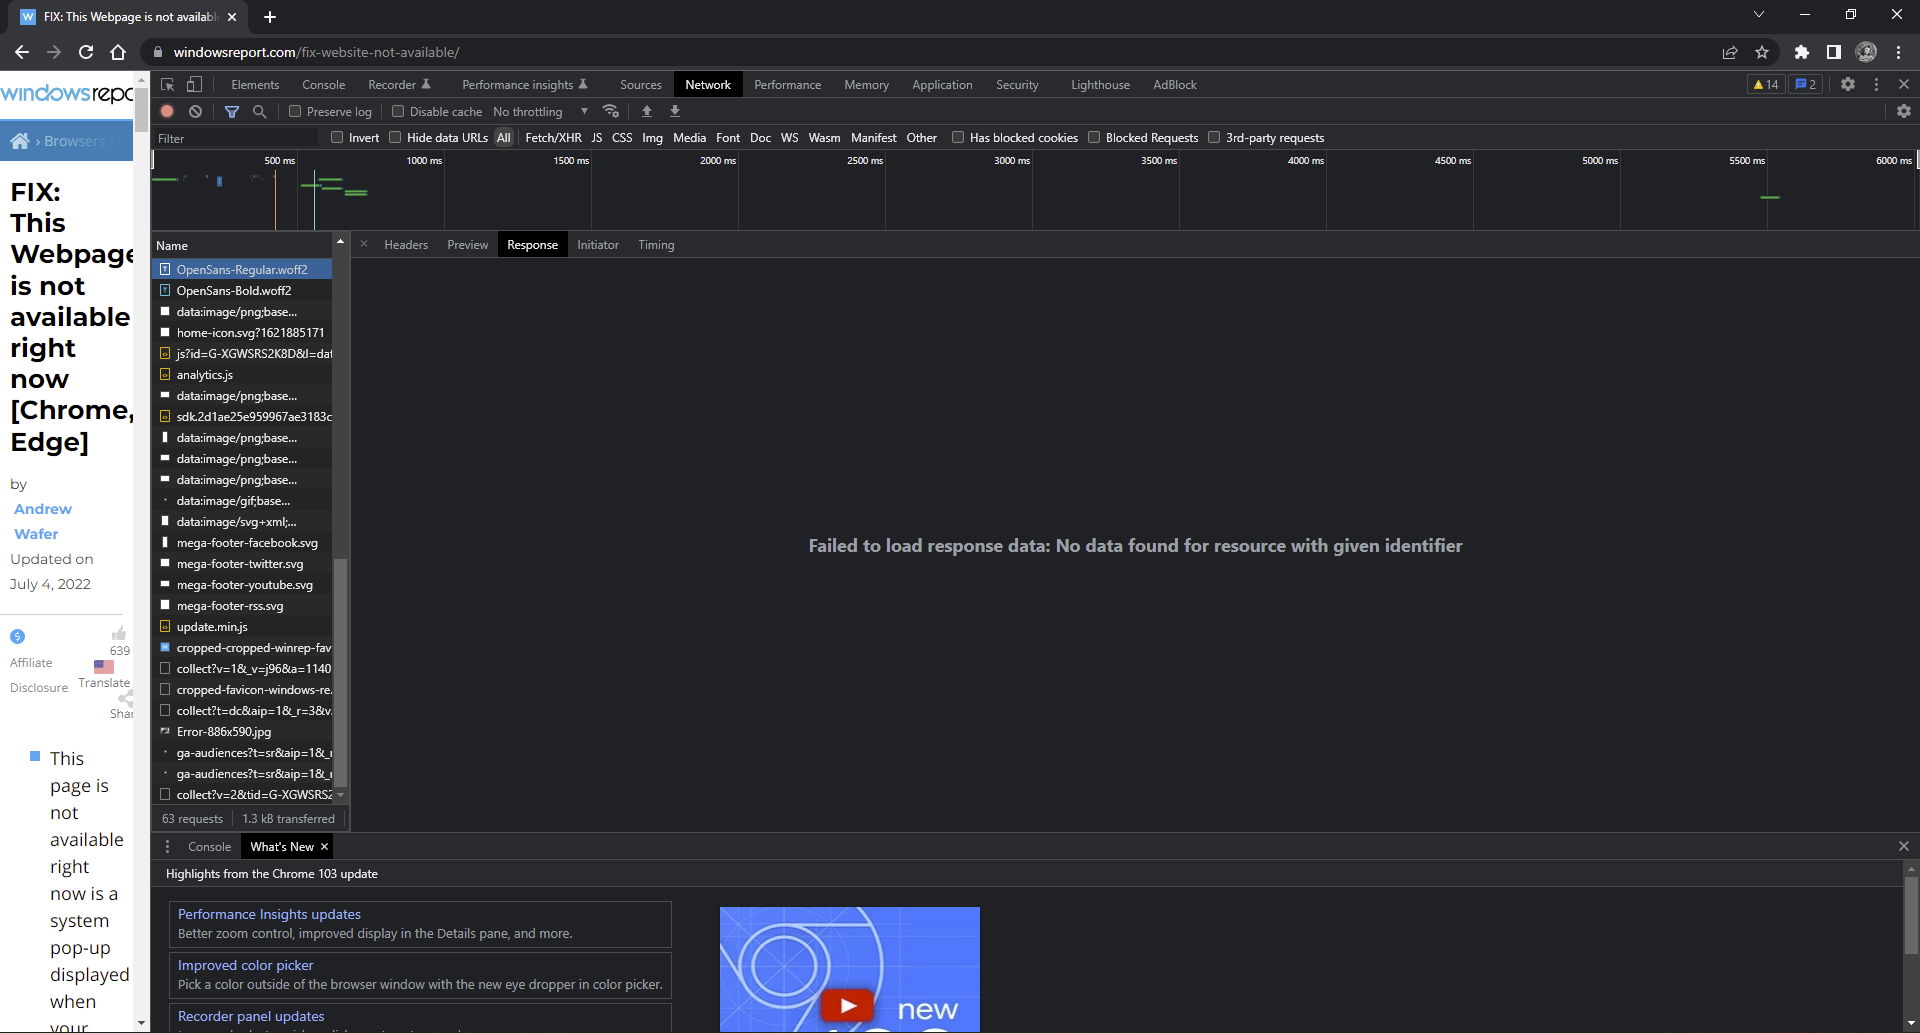The image size is (1920, 1033).
Task: Click the inspect element selector icon
Action: click(168, 85)
